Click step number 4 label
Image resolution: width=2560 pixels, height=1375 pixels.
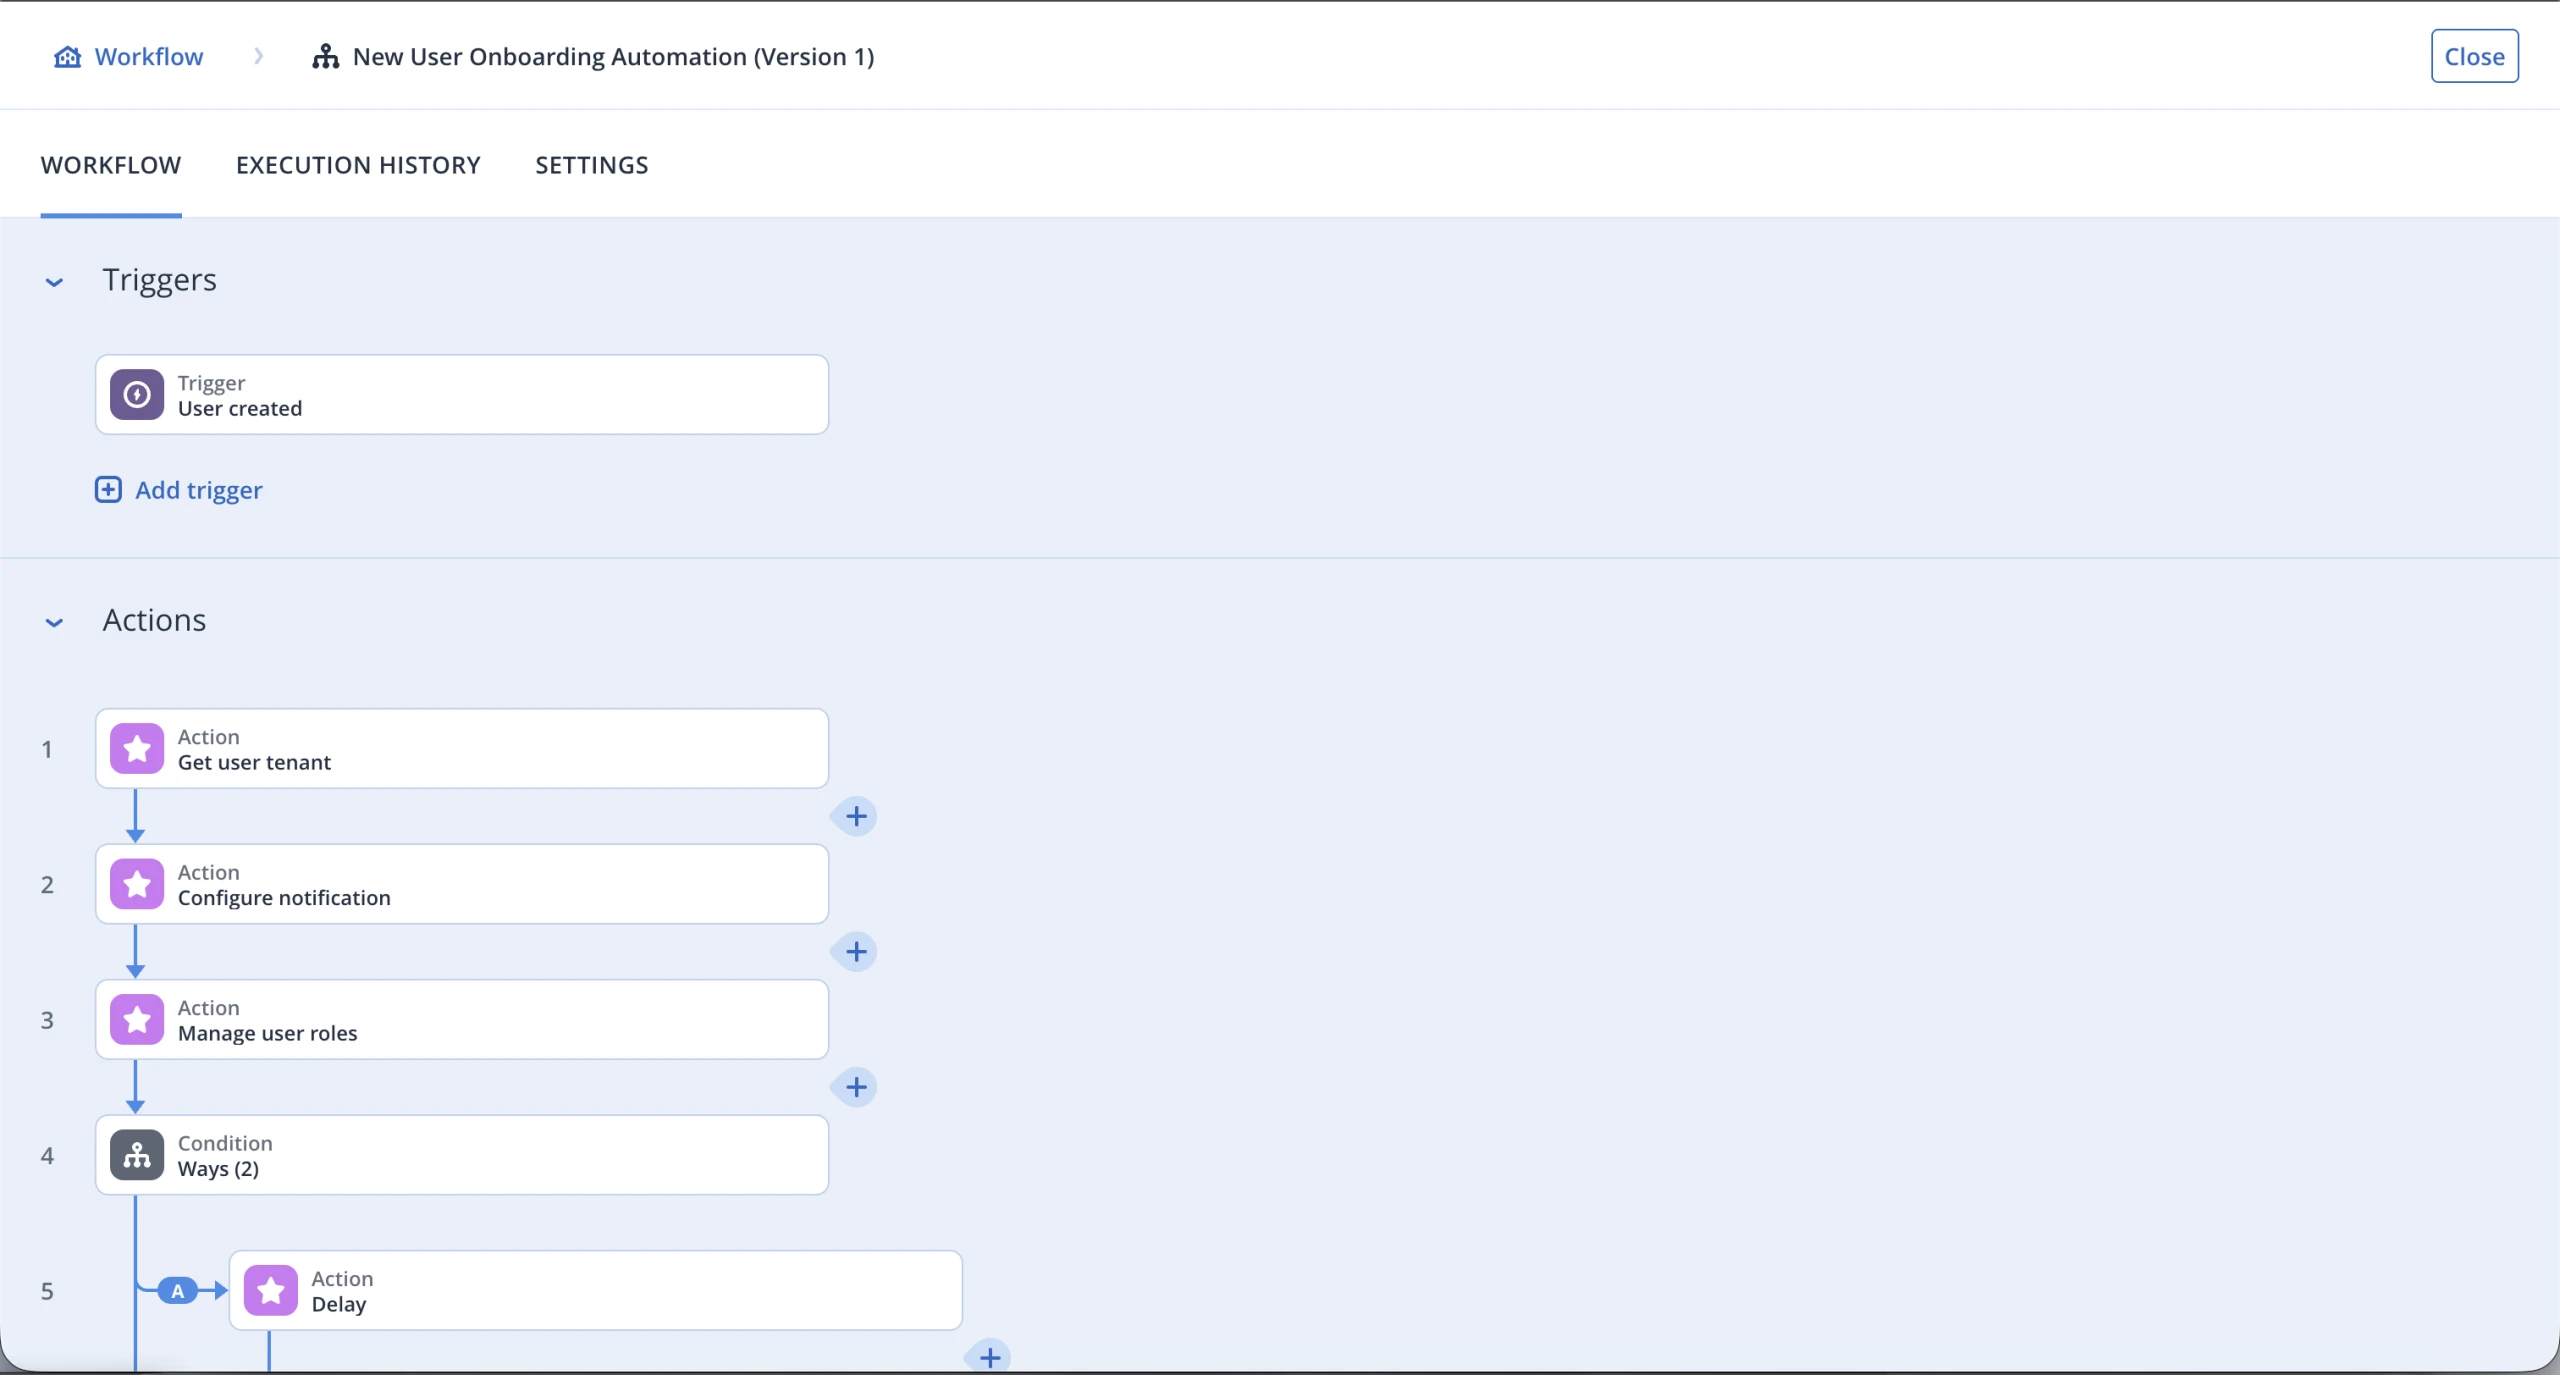(x=47, y=1155)
